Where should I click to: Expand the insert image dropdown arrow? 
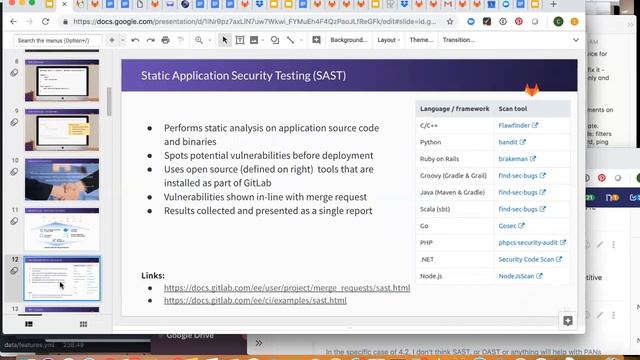point(262,40)
